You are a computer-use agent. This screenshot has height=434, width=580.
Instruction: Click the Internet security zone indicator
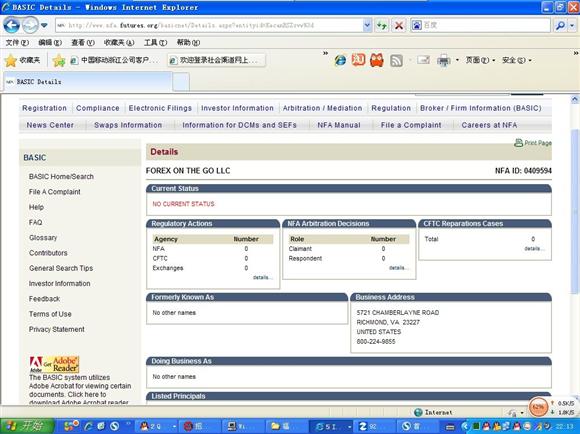click(433, 412)
